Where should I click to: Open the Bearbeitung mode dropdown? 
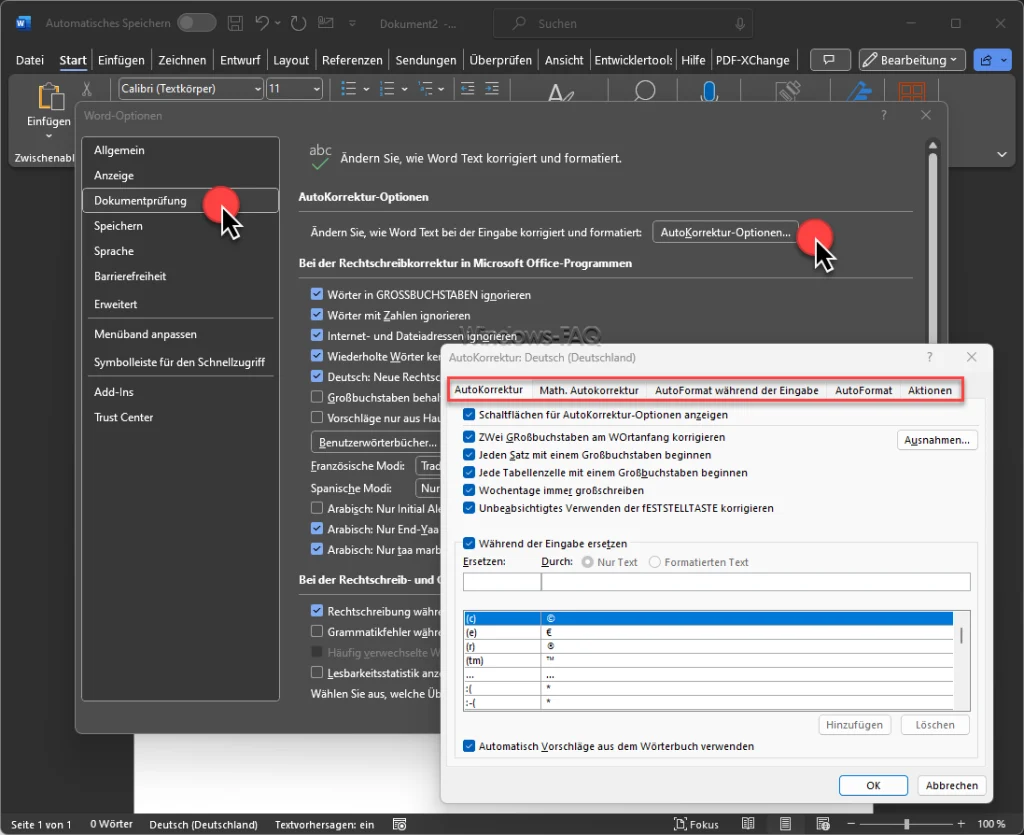[912, 60]
